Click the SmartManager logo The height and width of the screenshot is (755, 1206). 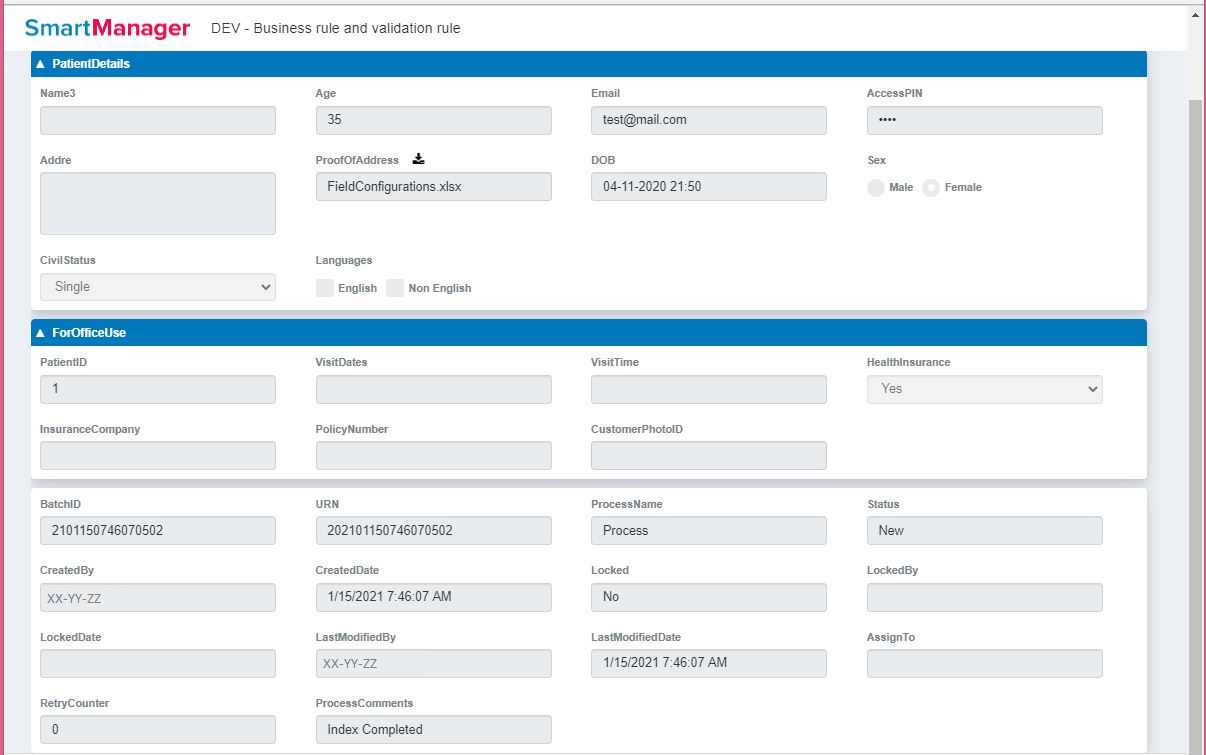108,28
